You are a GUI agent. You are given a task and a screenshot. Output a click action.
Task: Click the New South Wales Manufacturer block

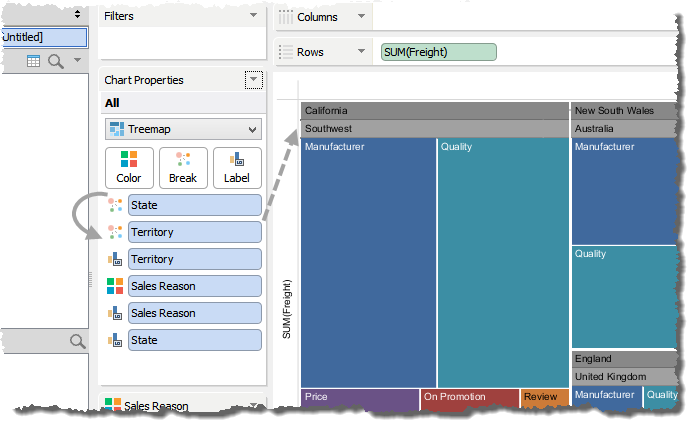pyautogui.click(x=625, y=191)
